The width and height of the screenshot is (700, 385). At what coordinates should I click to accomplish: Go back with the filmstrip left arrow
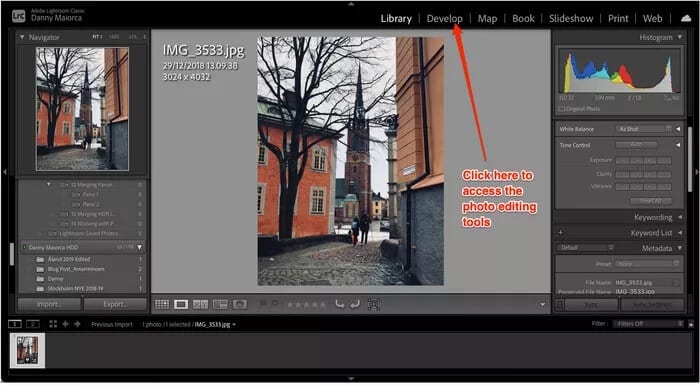(x=66, y=324)
